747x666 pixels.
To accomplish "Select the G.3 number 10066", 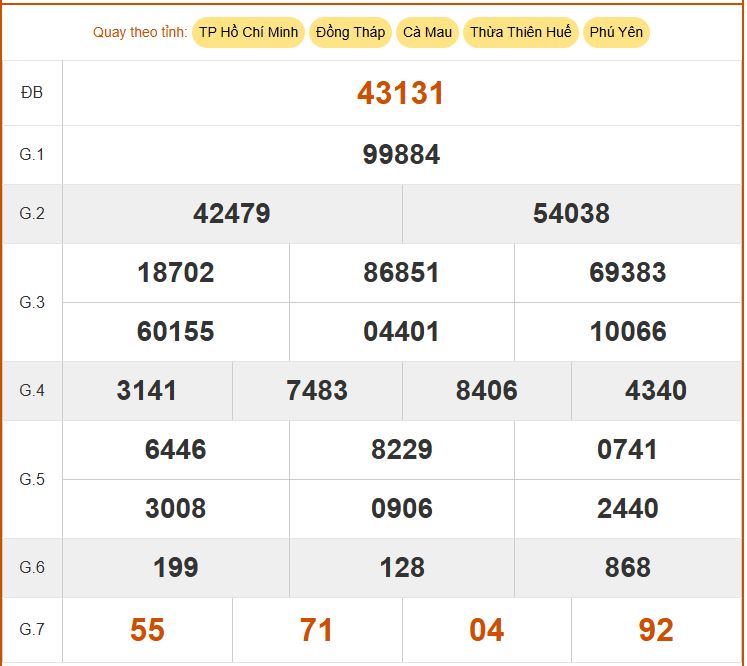I will click(628, 332).
